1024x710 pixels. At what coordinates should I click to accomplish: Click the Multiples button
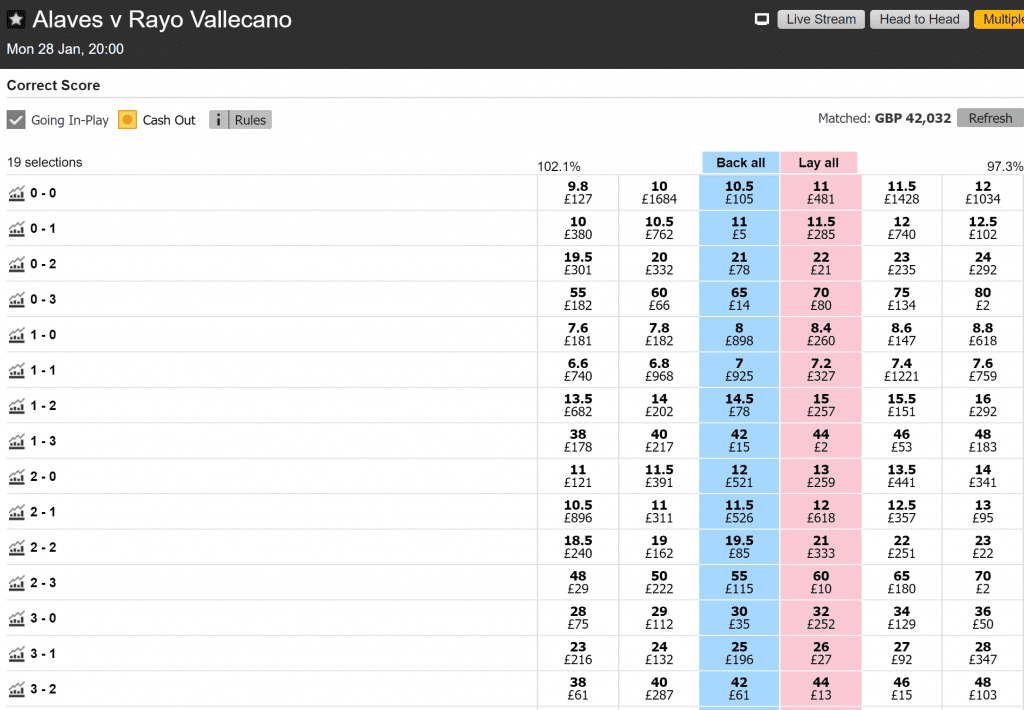tap(999, 20)
